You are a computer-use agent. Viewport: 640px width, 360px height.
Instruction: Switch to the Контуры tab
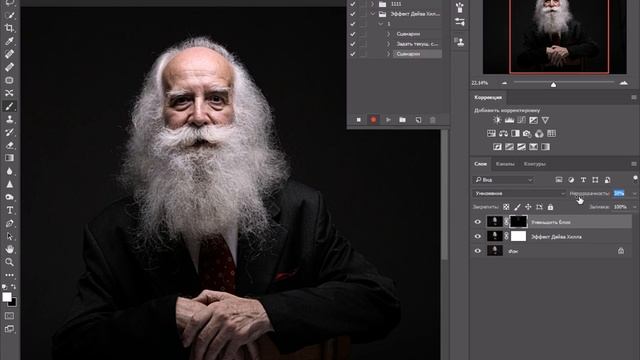[534, 164]
